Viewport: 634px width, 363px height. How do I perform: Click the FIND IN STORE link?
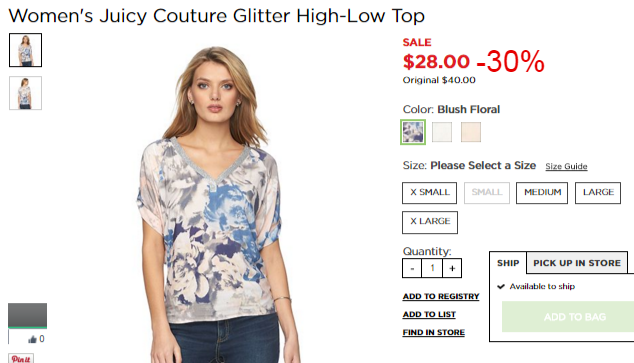tap(433, 332)
